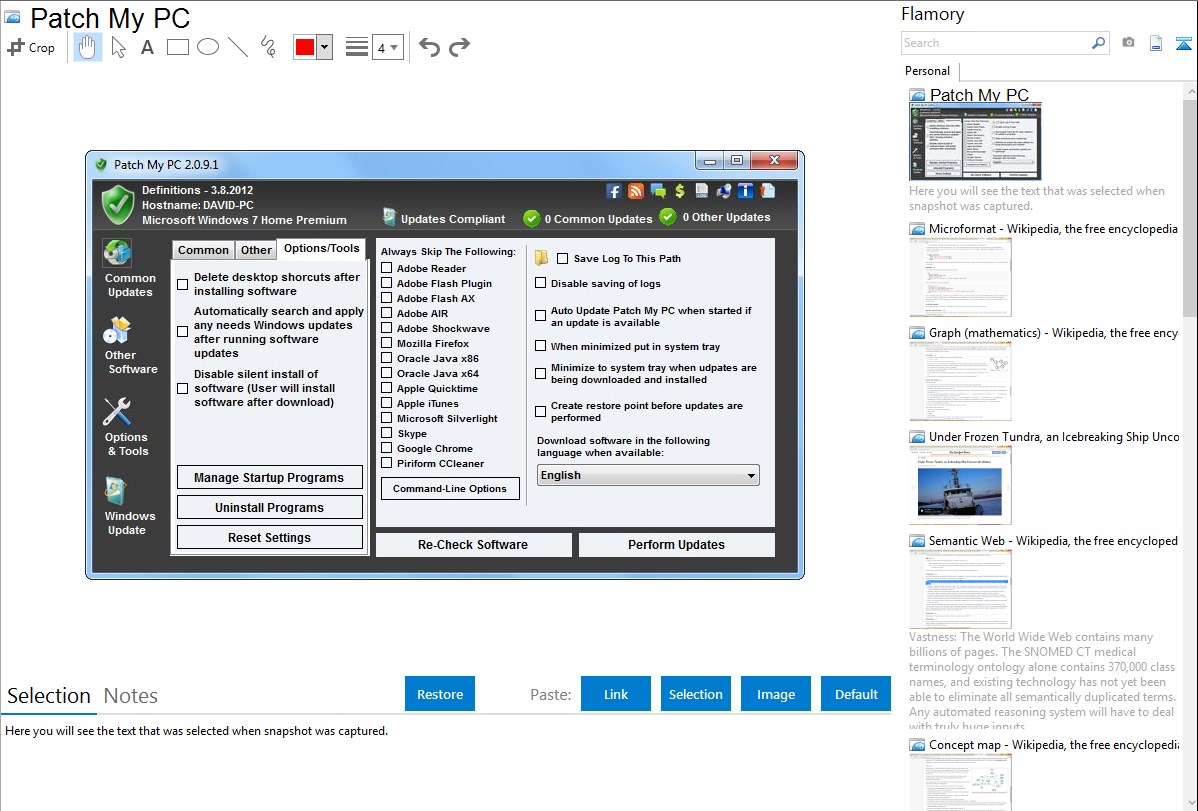Image resolution: width=1198 pixels, height=811 pixels.
Task: Tick the Google Chrome skip checkbox
Action: click(x=387, y=448)
